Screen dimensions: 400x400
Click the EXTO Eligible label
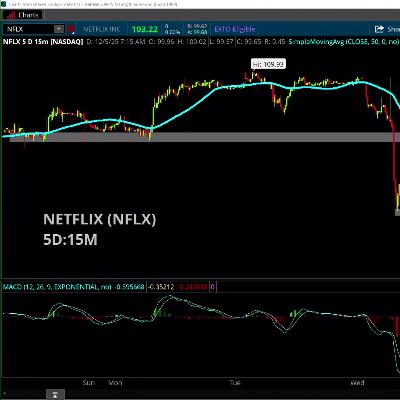pos(235,29)
